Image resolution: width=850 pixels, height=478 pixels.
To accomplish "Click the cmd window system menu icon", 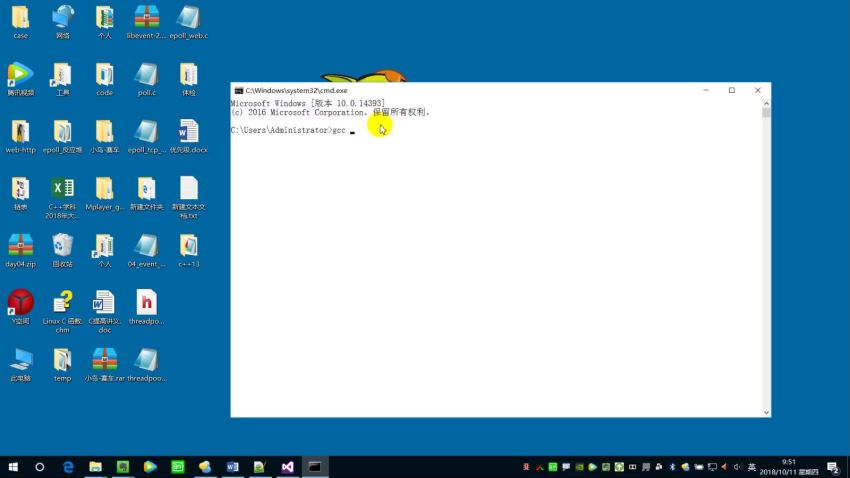I will 239,91.
